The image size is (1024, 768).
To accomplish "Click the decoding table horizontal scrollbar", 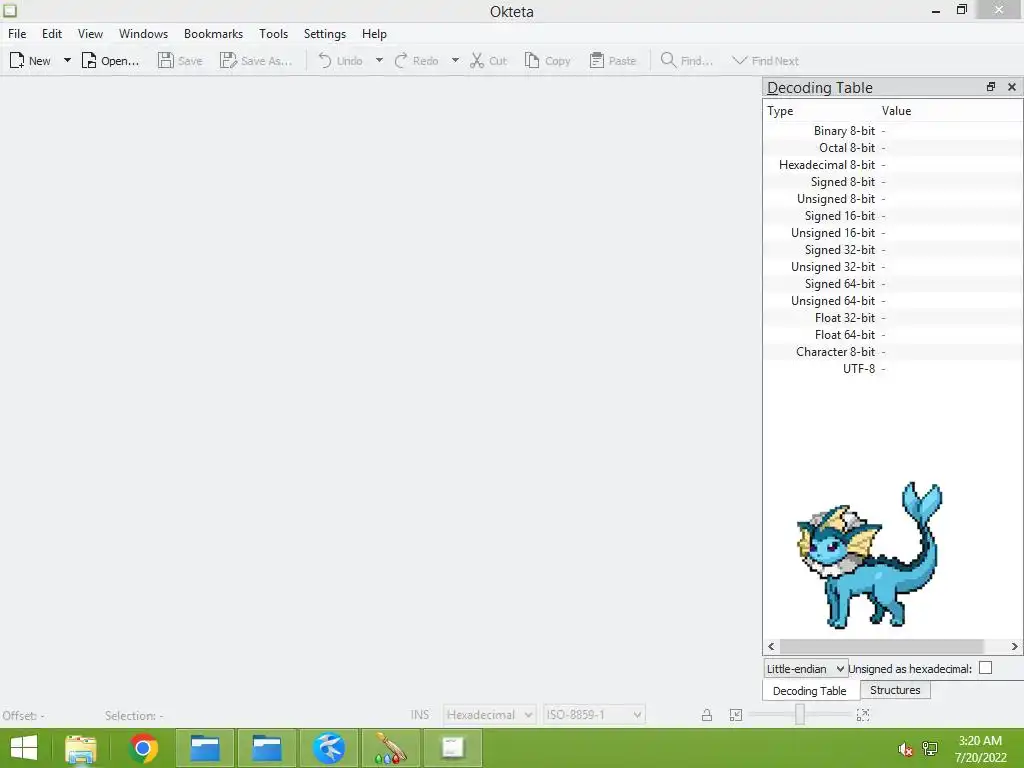I will pos(881,647).
